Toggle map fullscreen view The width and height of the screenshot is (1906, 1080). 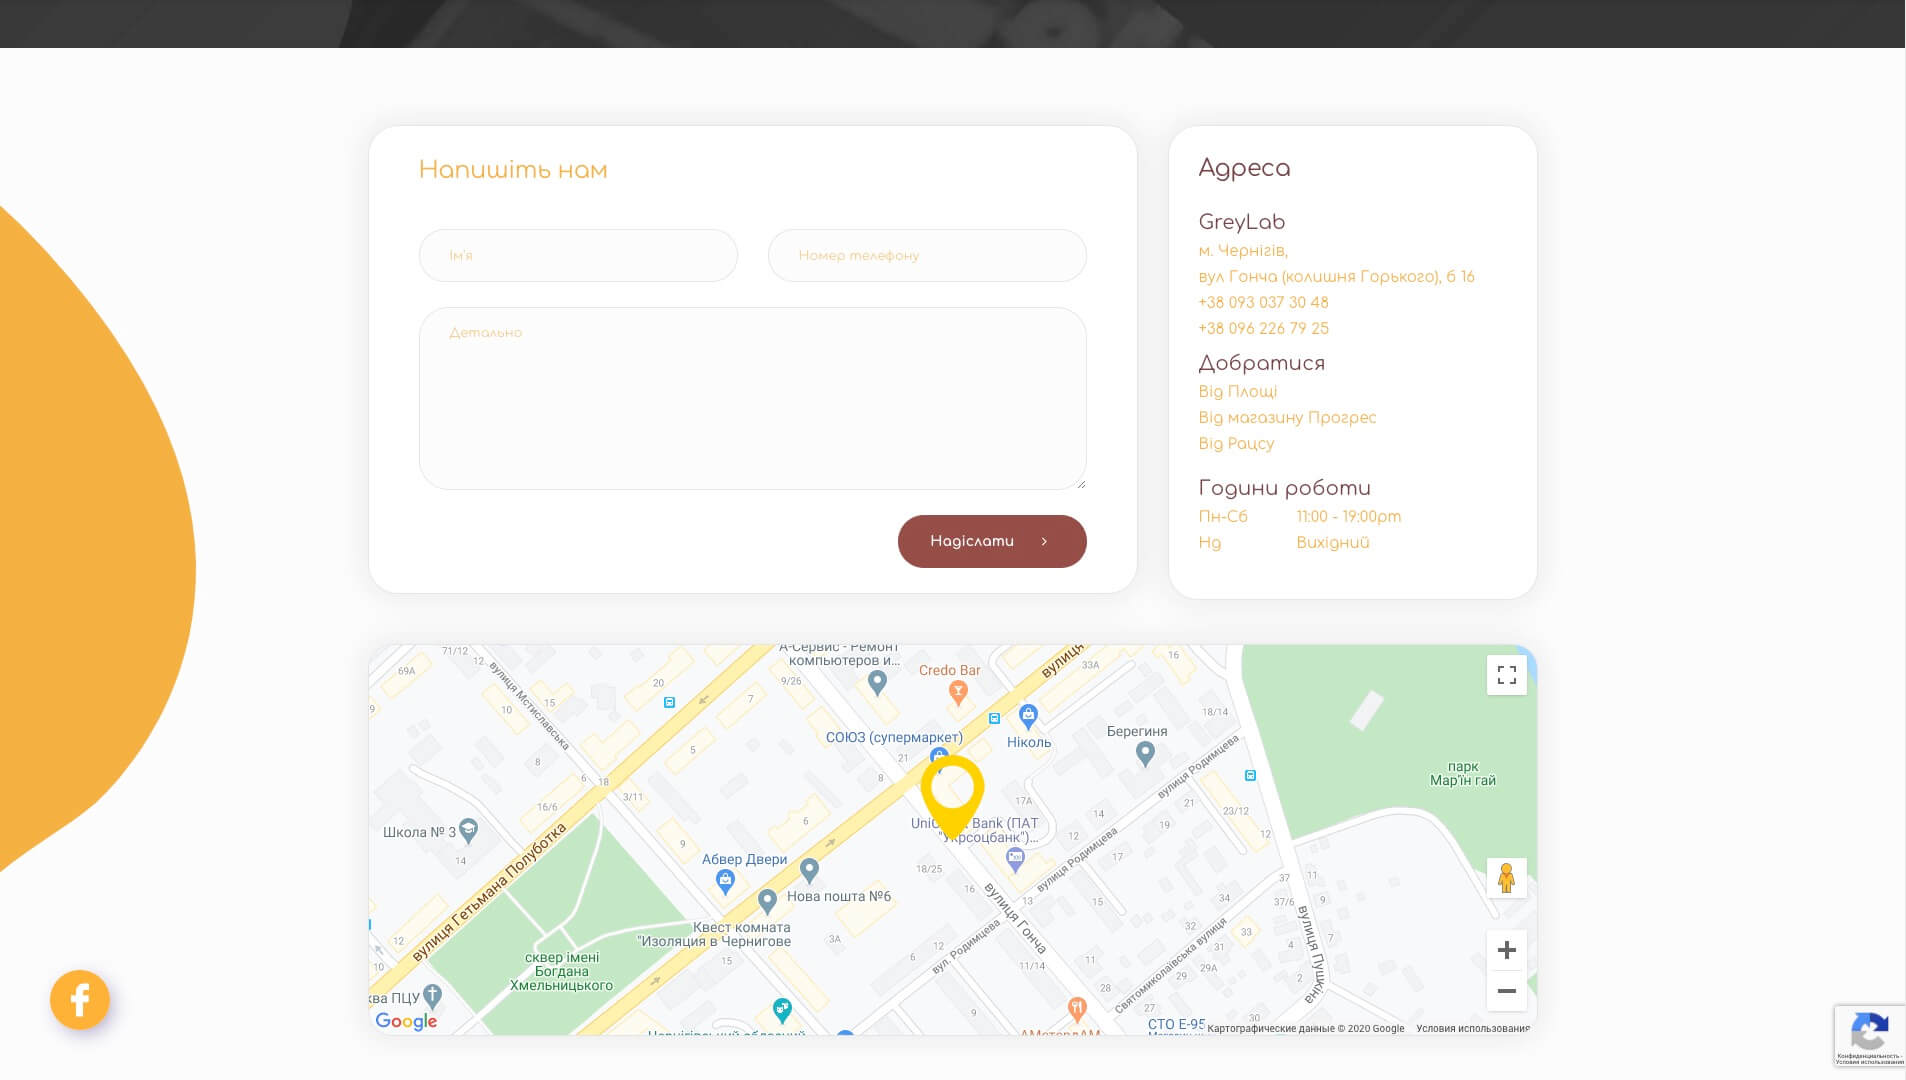[x=1506, y=675]
